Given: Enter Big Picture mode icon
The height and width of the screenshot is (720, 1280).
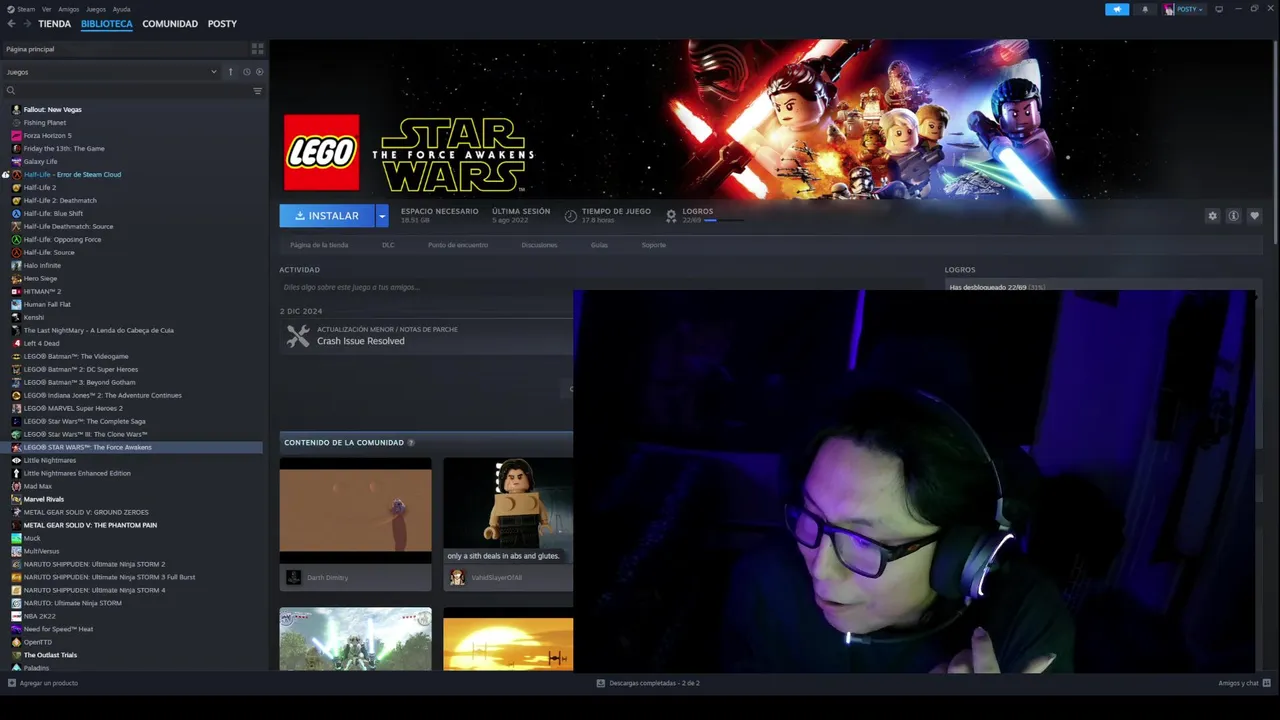Looking at the screenshot, I should 1218,9.
